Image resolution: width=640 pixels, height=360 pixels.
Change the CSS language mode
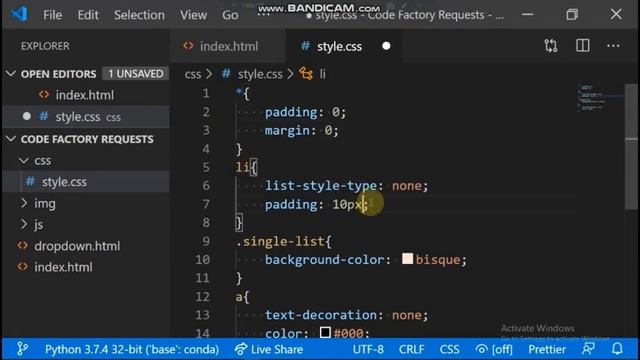449,349
